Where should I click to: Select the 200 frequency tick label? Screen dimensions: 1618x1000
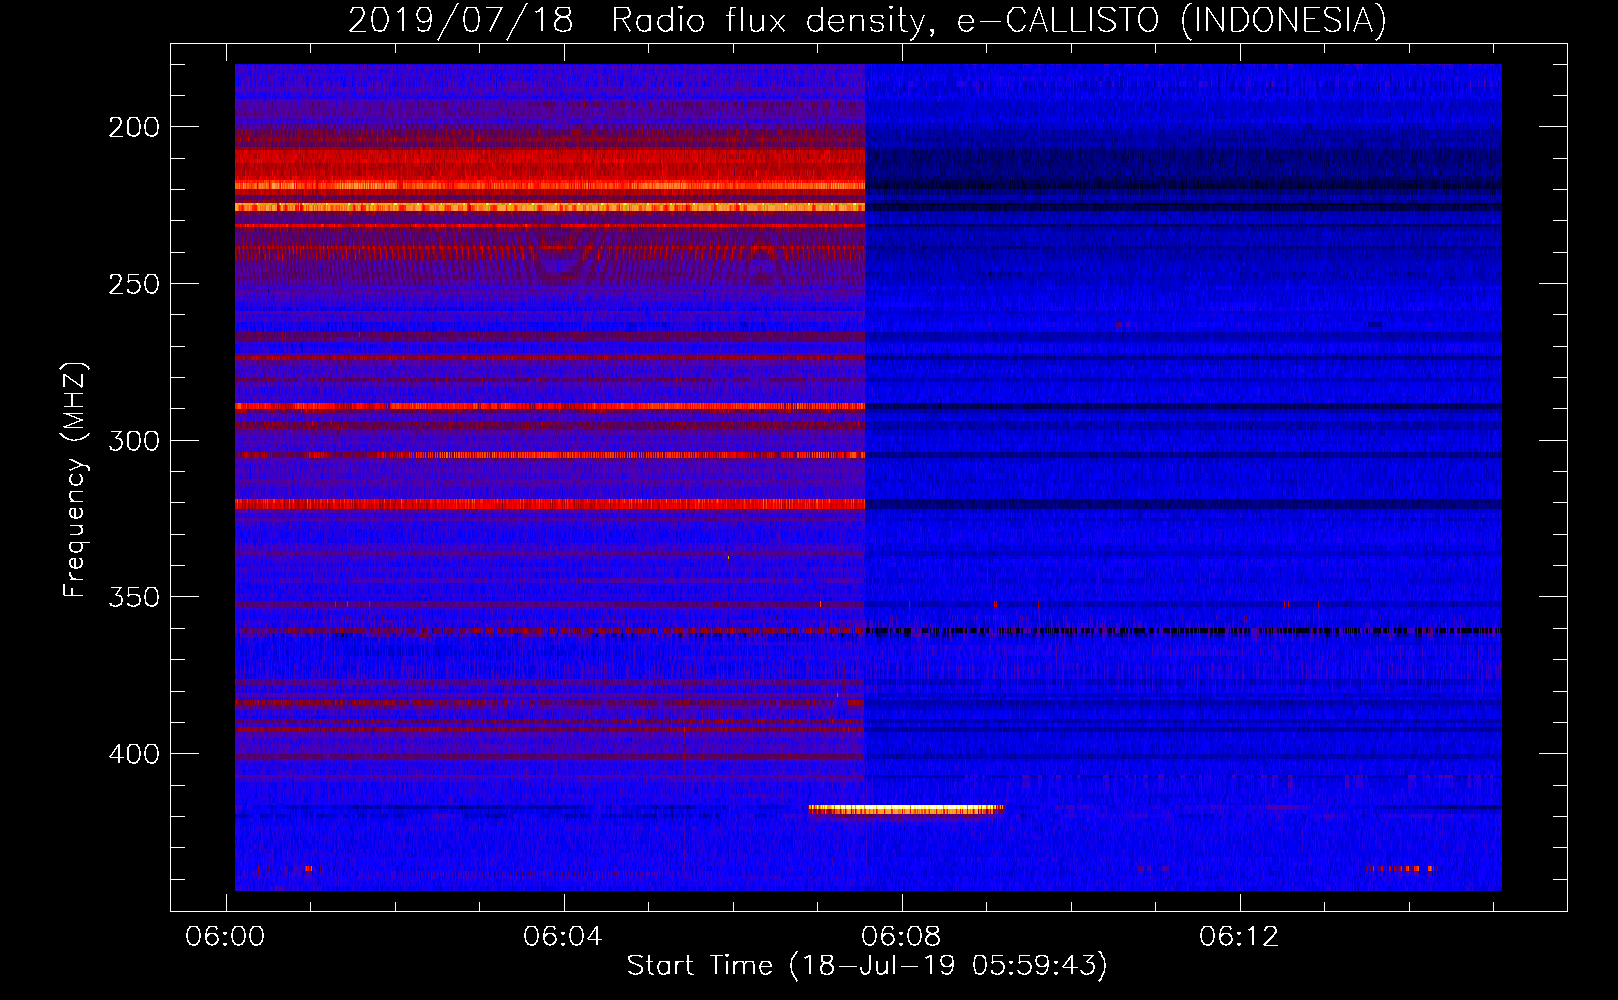point(134,127)
